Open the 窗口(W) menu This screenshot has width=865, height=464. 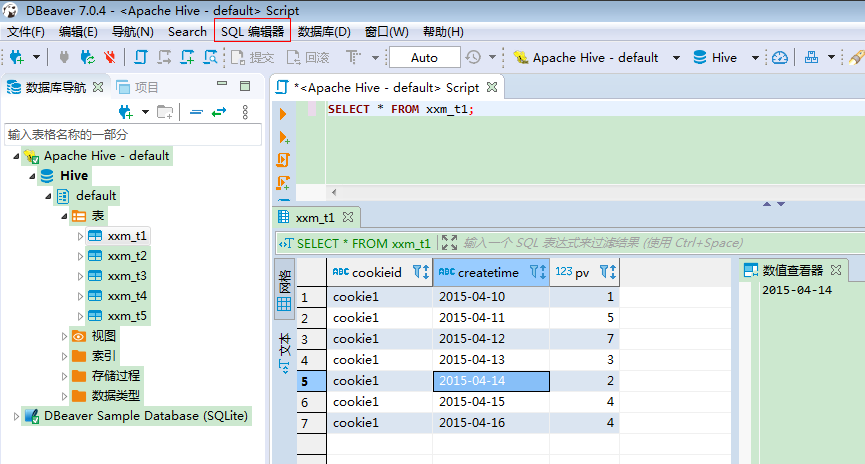[387, 31]
